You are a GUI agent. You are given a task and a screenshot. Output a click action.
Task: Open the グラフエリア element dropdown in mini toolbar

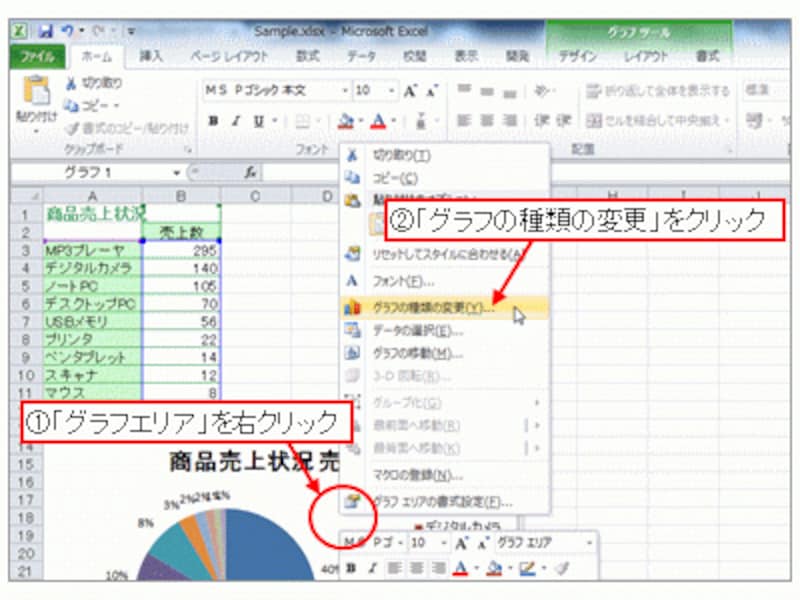590,543
